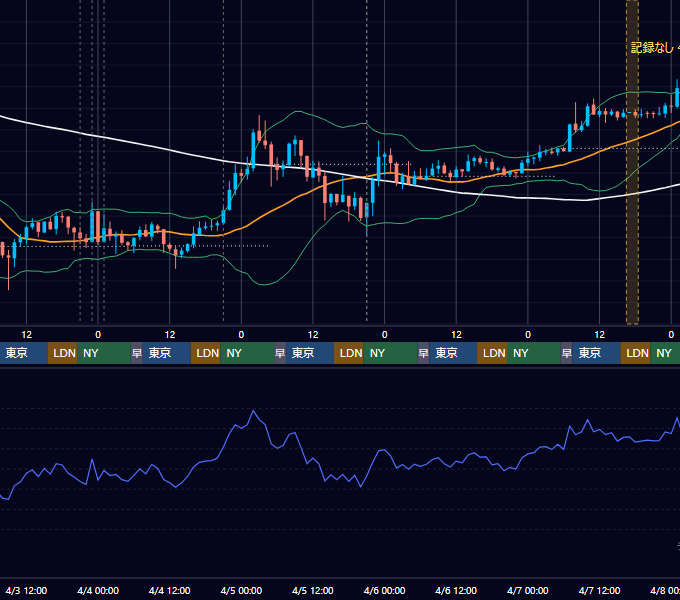Choose the NY block spanning 4/7 00:00
The image size is (680, 600).
pyautogui.click(x=534, y=353)
